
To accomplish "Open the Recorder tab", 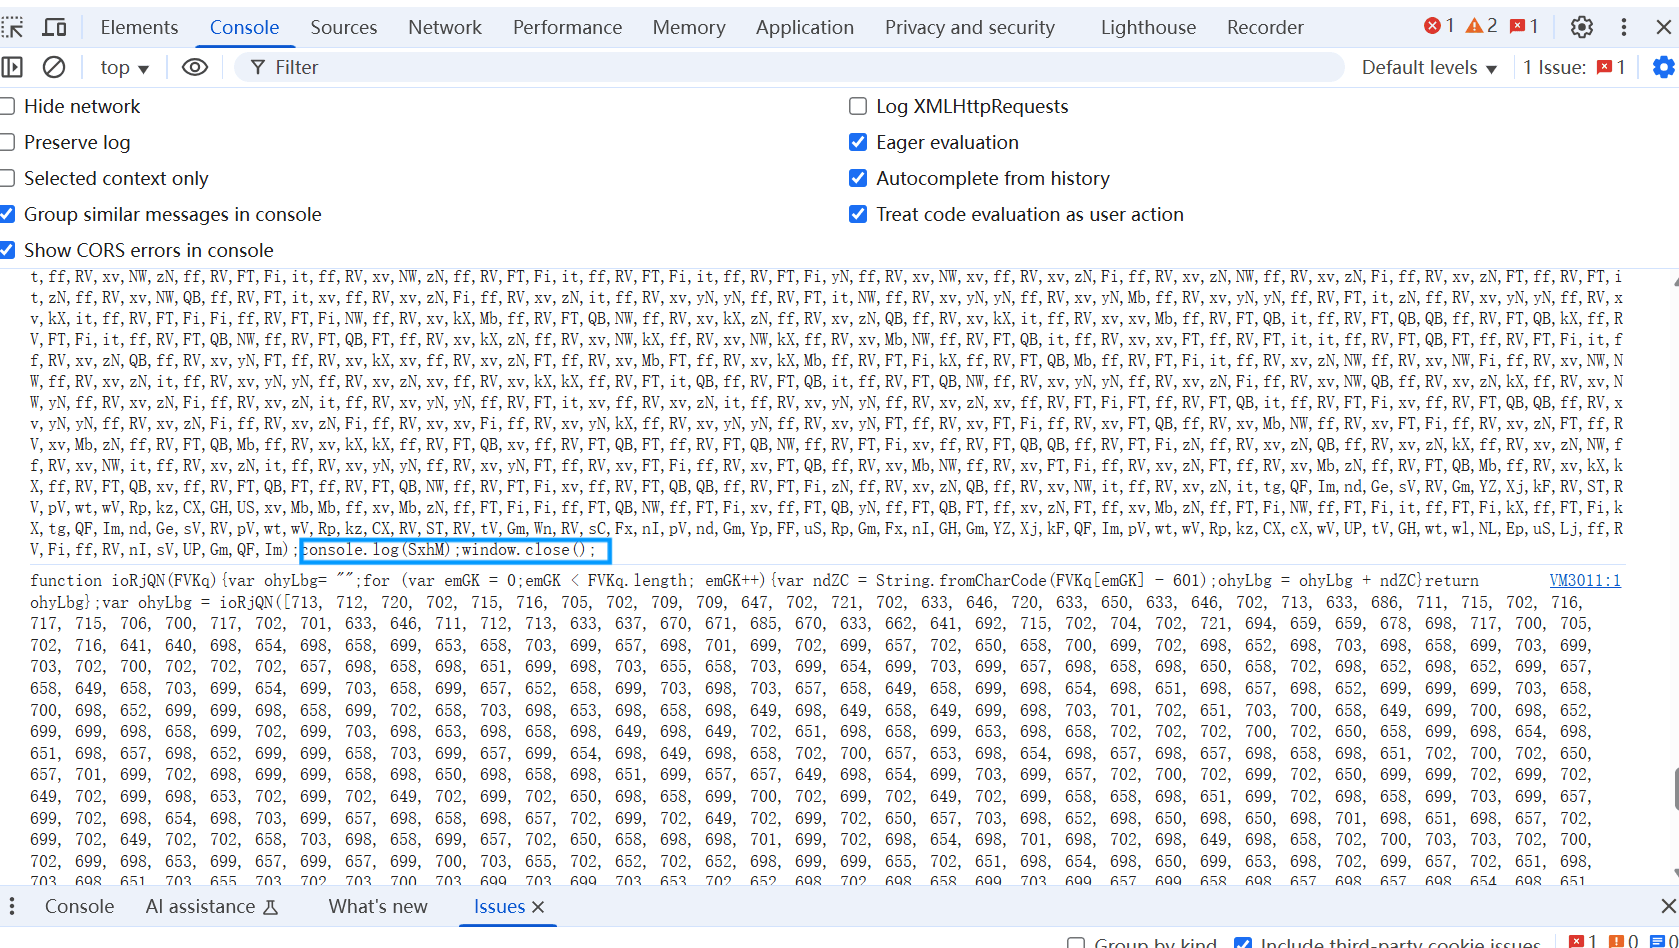I will pyautogui.click(x=1265, y=27).
